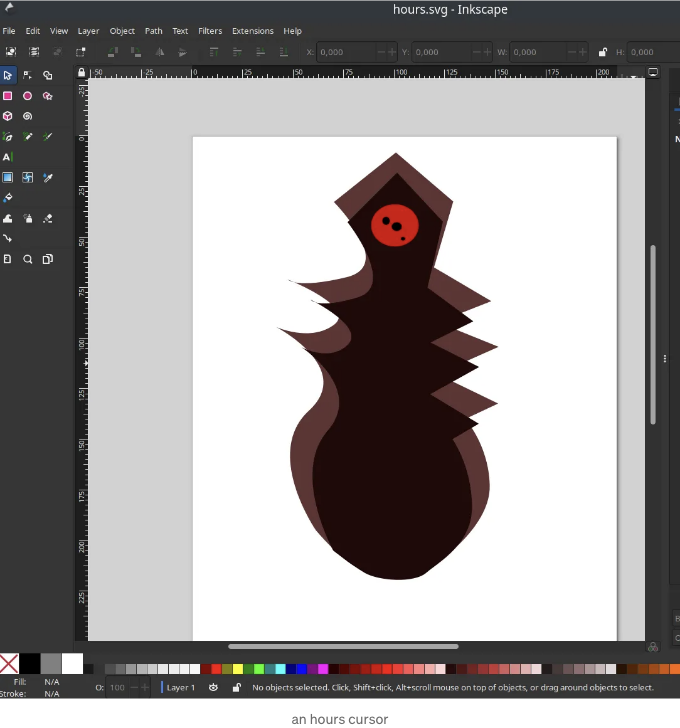680x728 pixels.
Task: Decrease Y position with minus button
Action: coord(477,52)
